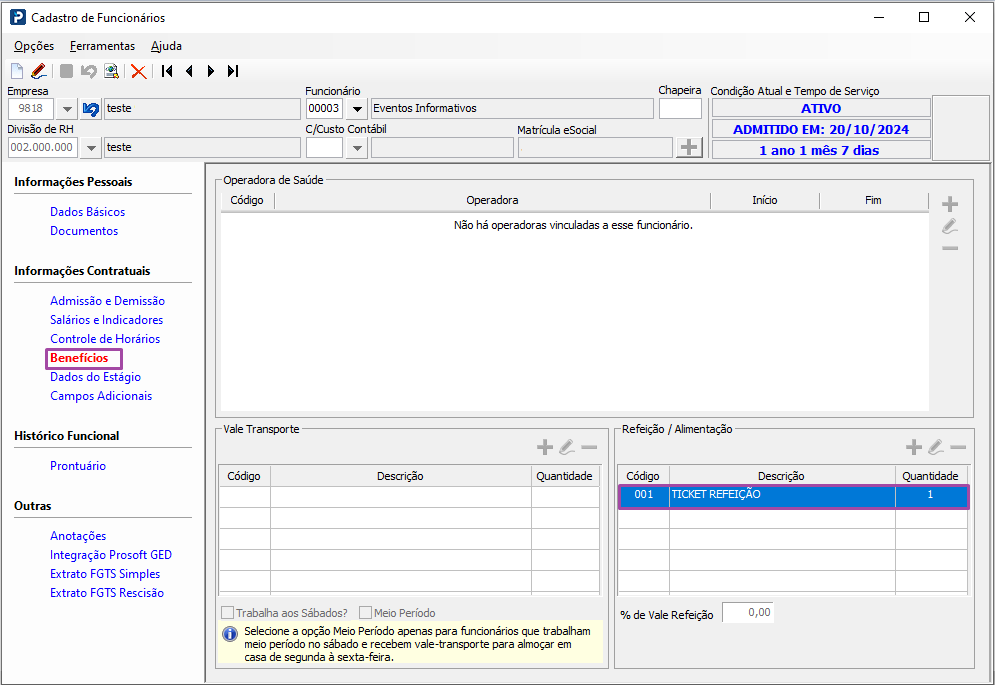The height and width of the screenshot is (685, 995).
Task: Click the Operadora column header
Action: 492,201
